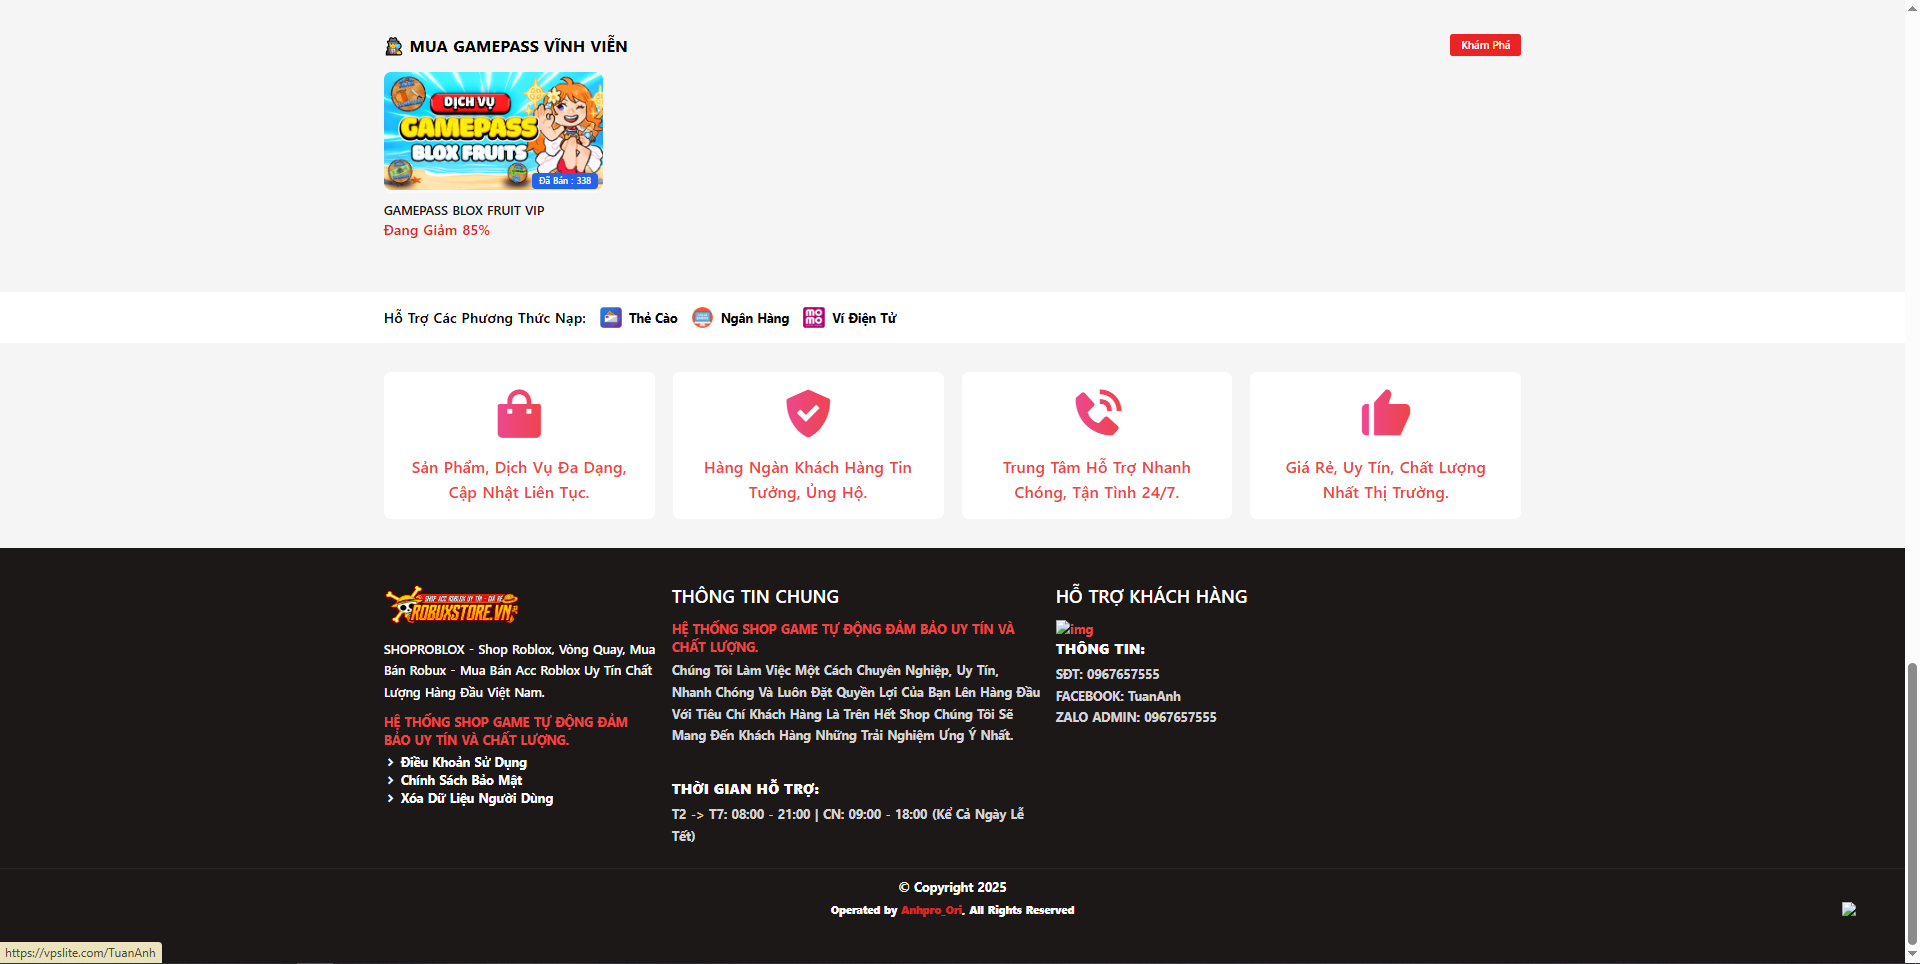Visit the Anhpro_Ori operator link

pyautogui.click(x=932, y=910)
